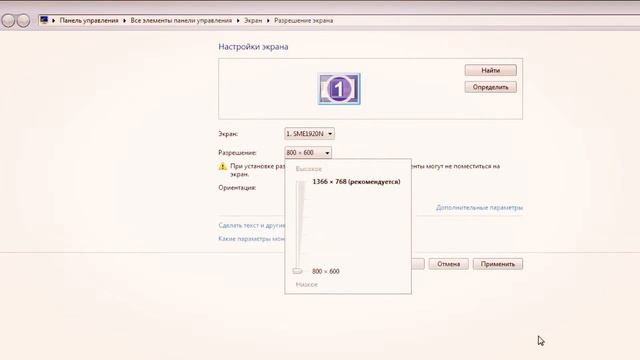Expand arrow before Панель управления breadcrumb
The image size is (640, 360).
point(53,20)
